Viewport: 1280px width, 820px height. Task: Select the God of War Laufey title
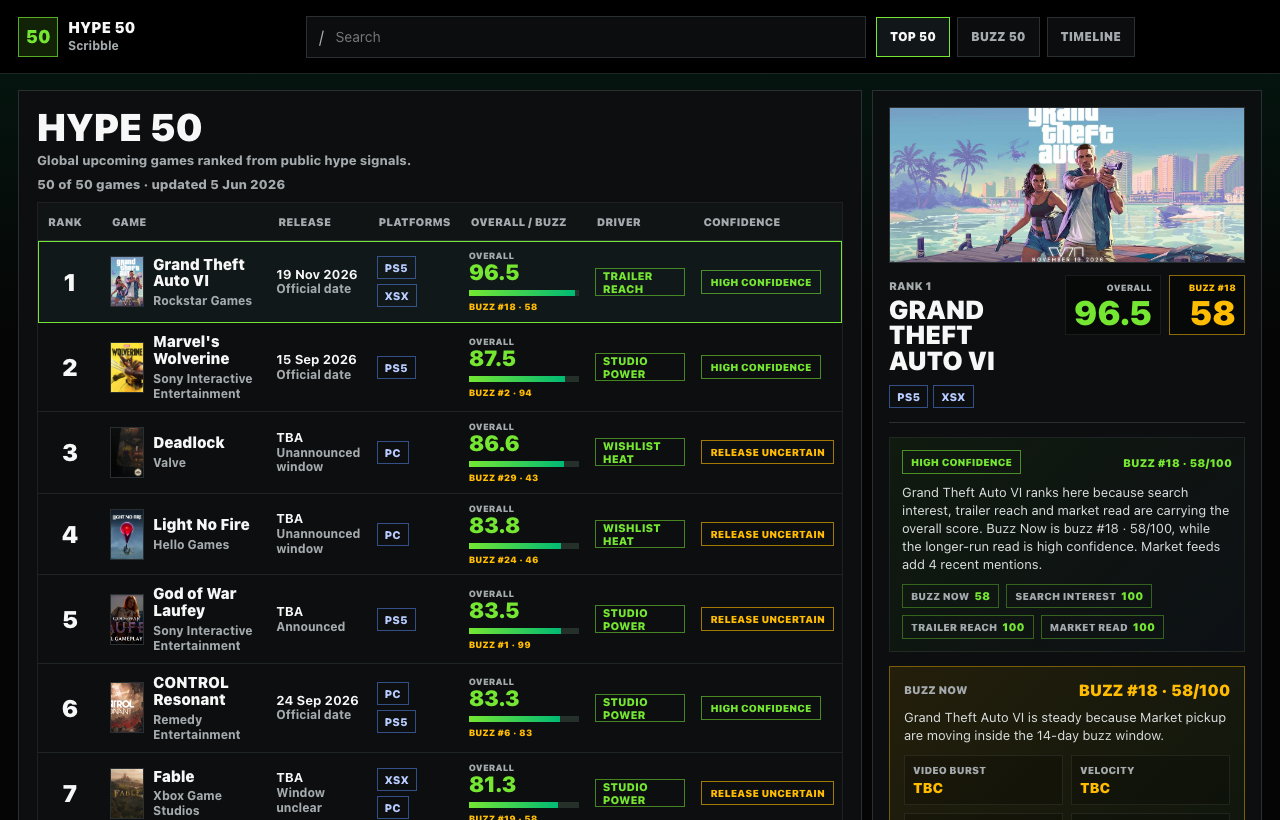(x=195, y=602)
